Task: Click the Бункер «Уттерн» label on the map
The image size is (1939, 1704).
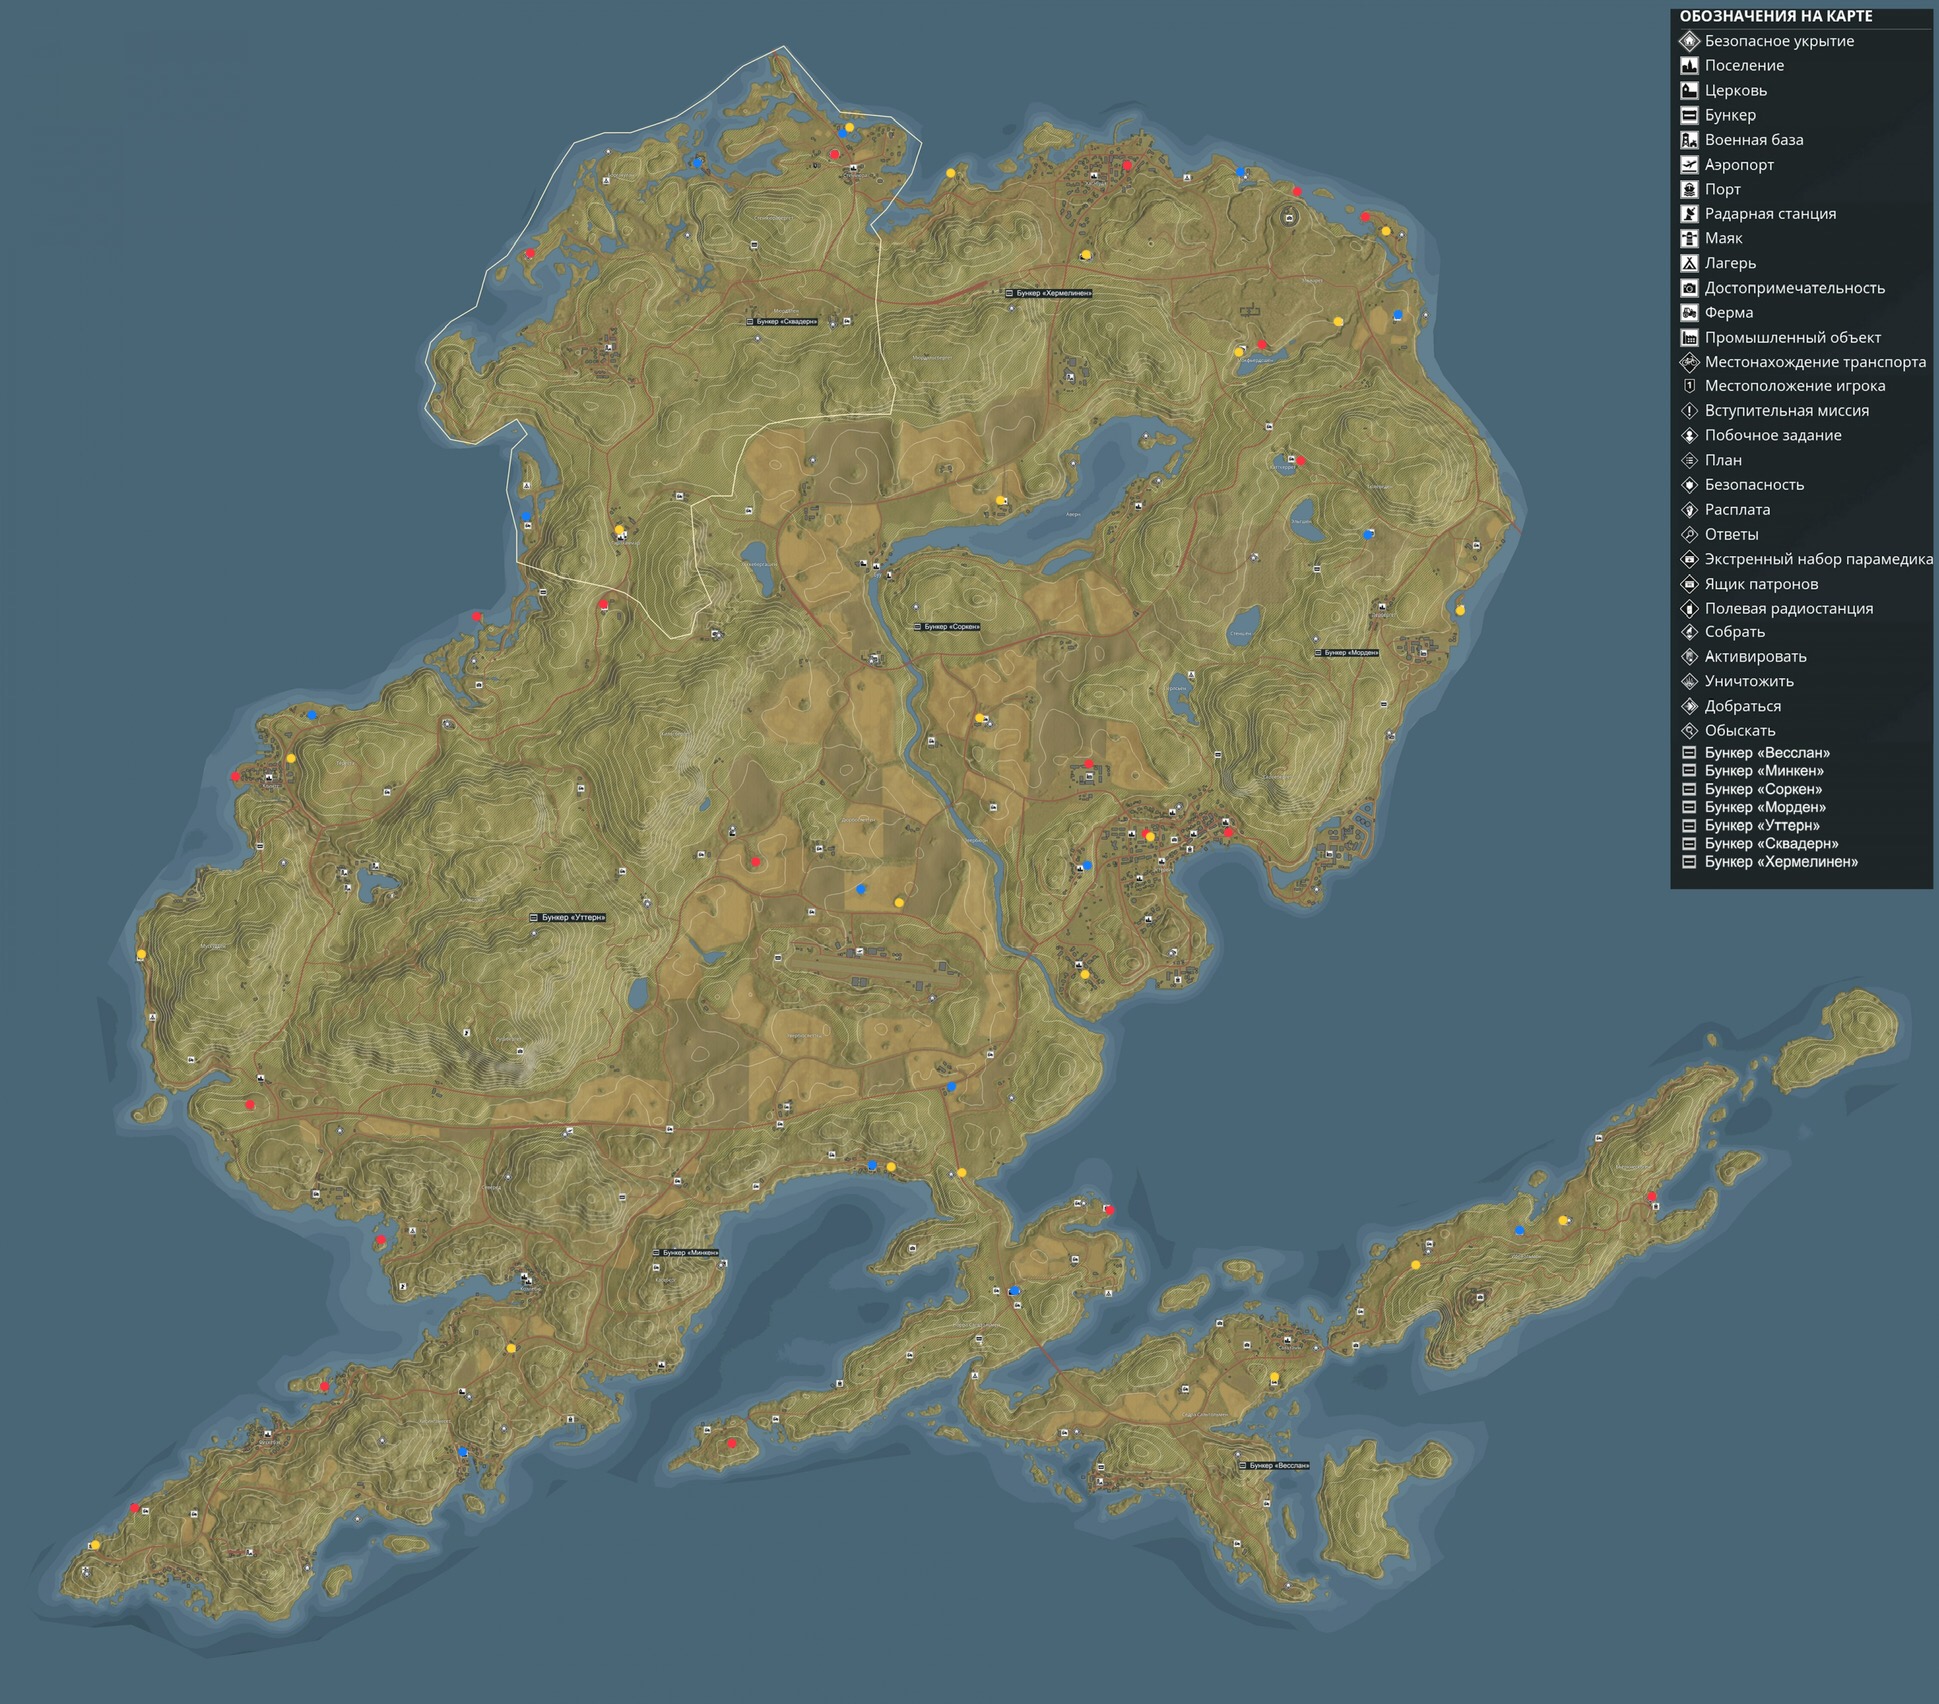Action: click(568, 917)
